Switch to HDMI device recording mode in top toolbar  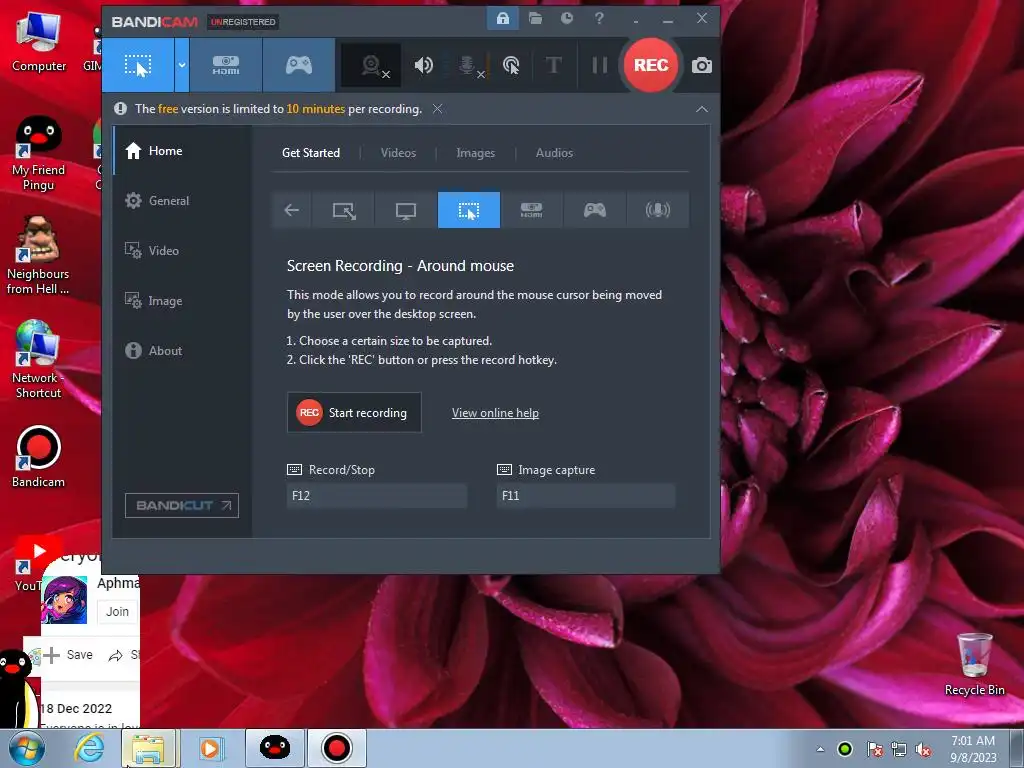[226, 65]
